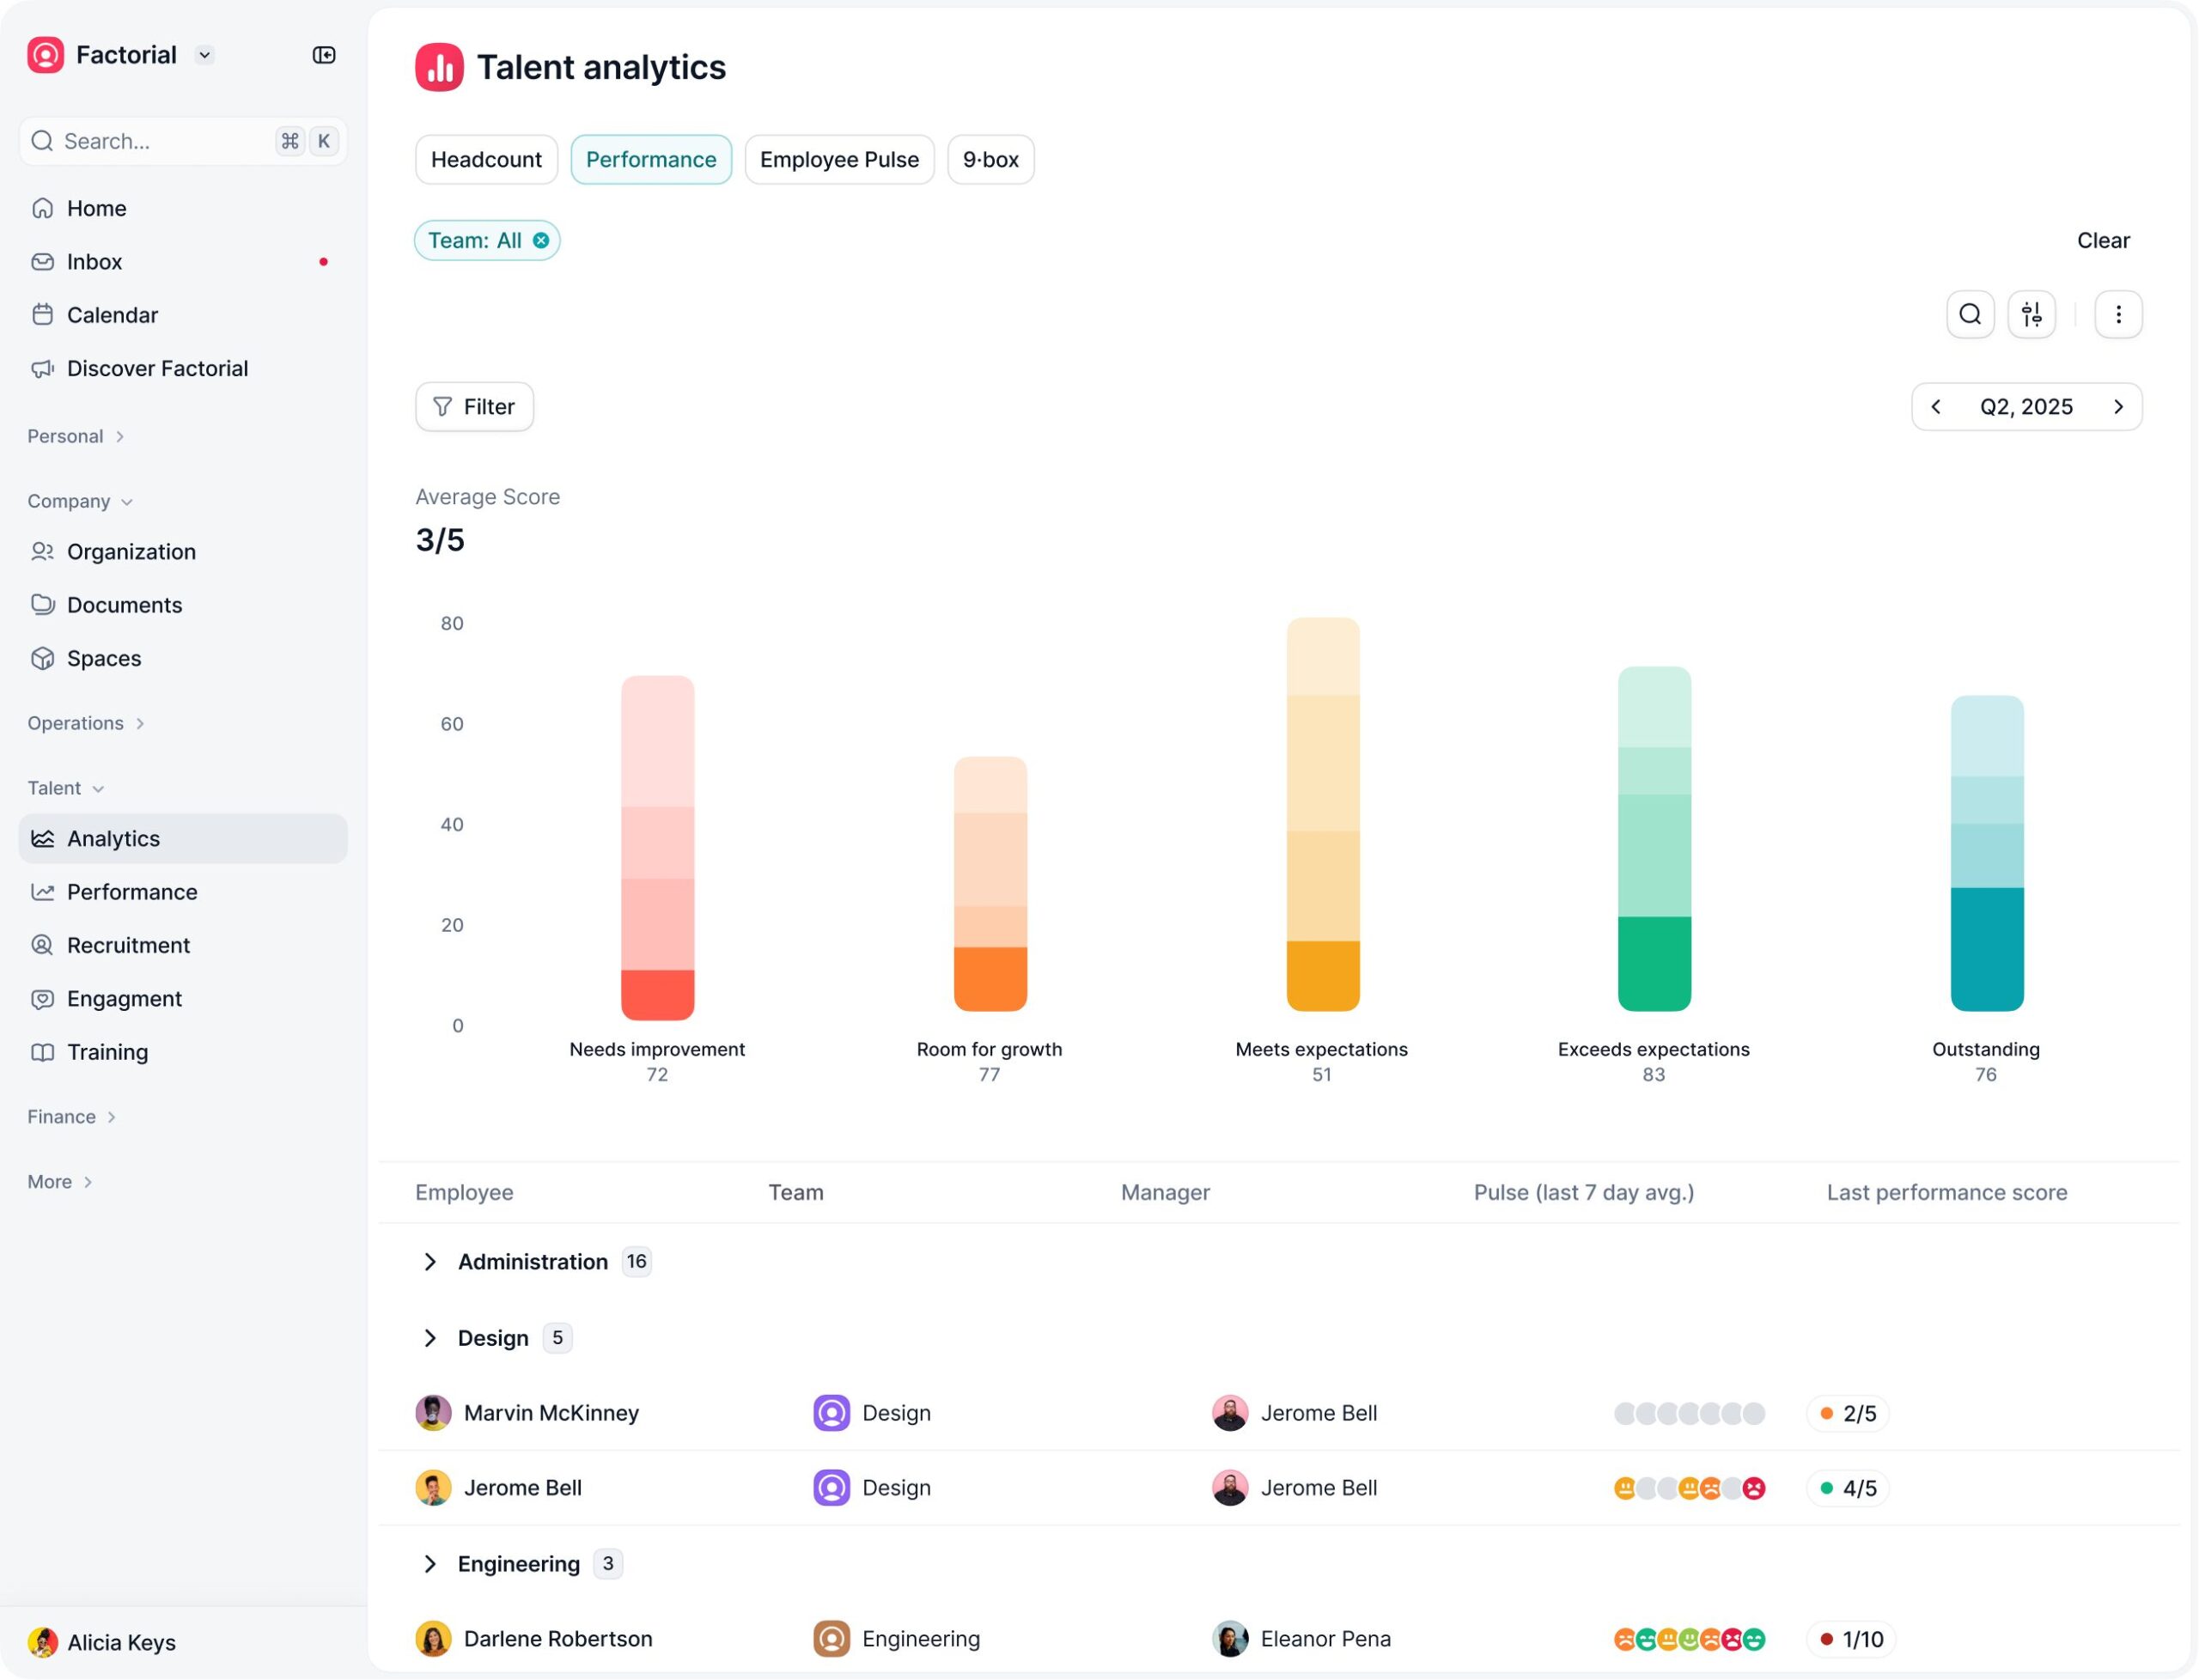Screen dimensions: 2199x1680
Task: Expand Personal sidebar section
Action: click(x=76, y=436)
